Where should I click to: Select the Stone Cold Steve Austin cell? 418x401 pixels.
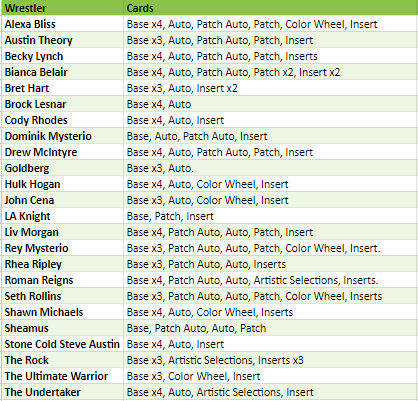coord(62,344)
